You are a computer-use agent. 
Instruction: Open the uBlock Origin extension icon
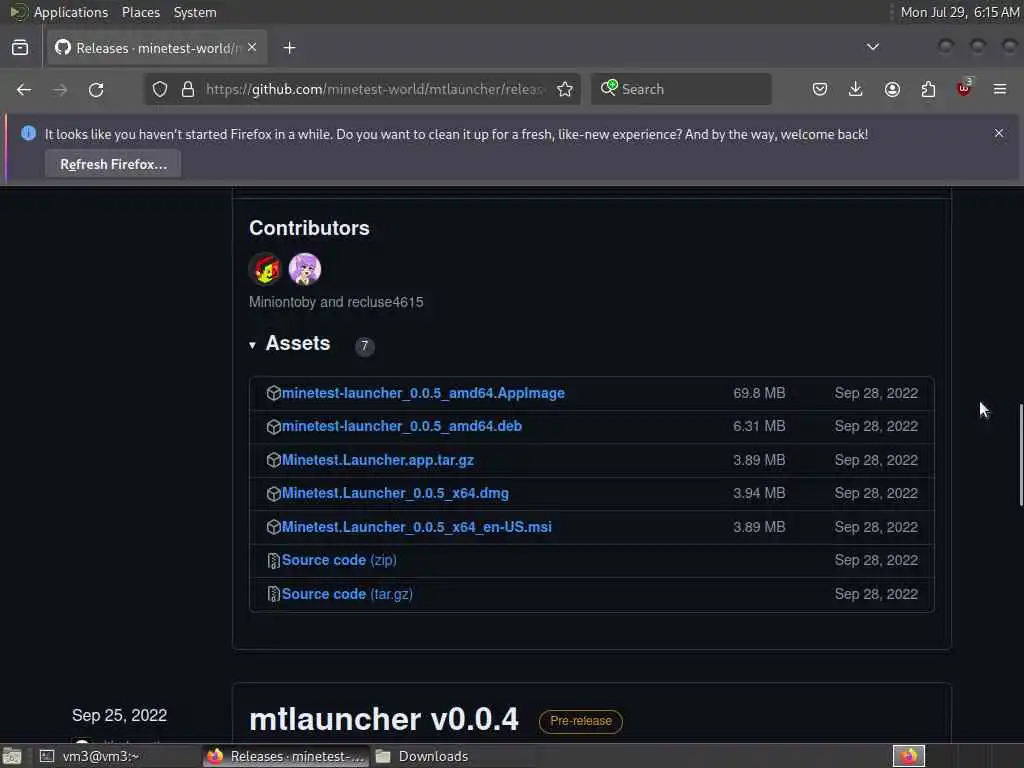coord(964,88)
